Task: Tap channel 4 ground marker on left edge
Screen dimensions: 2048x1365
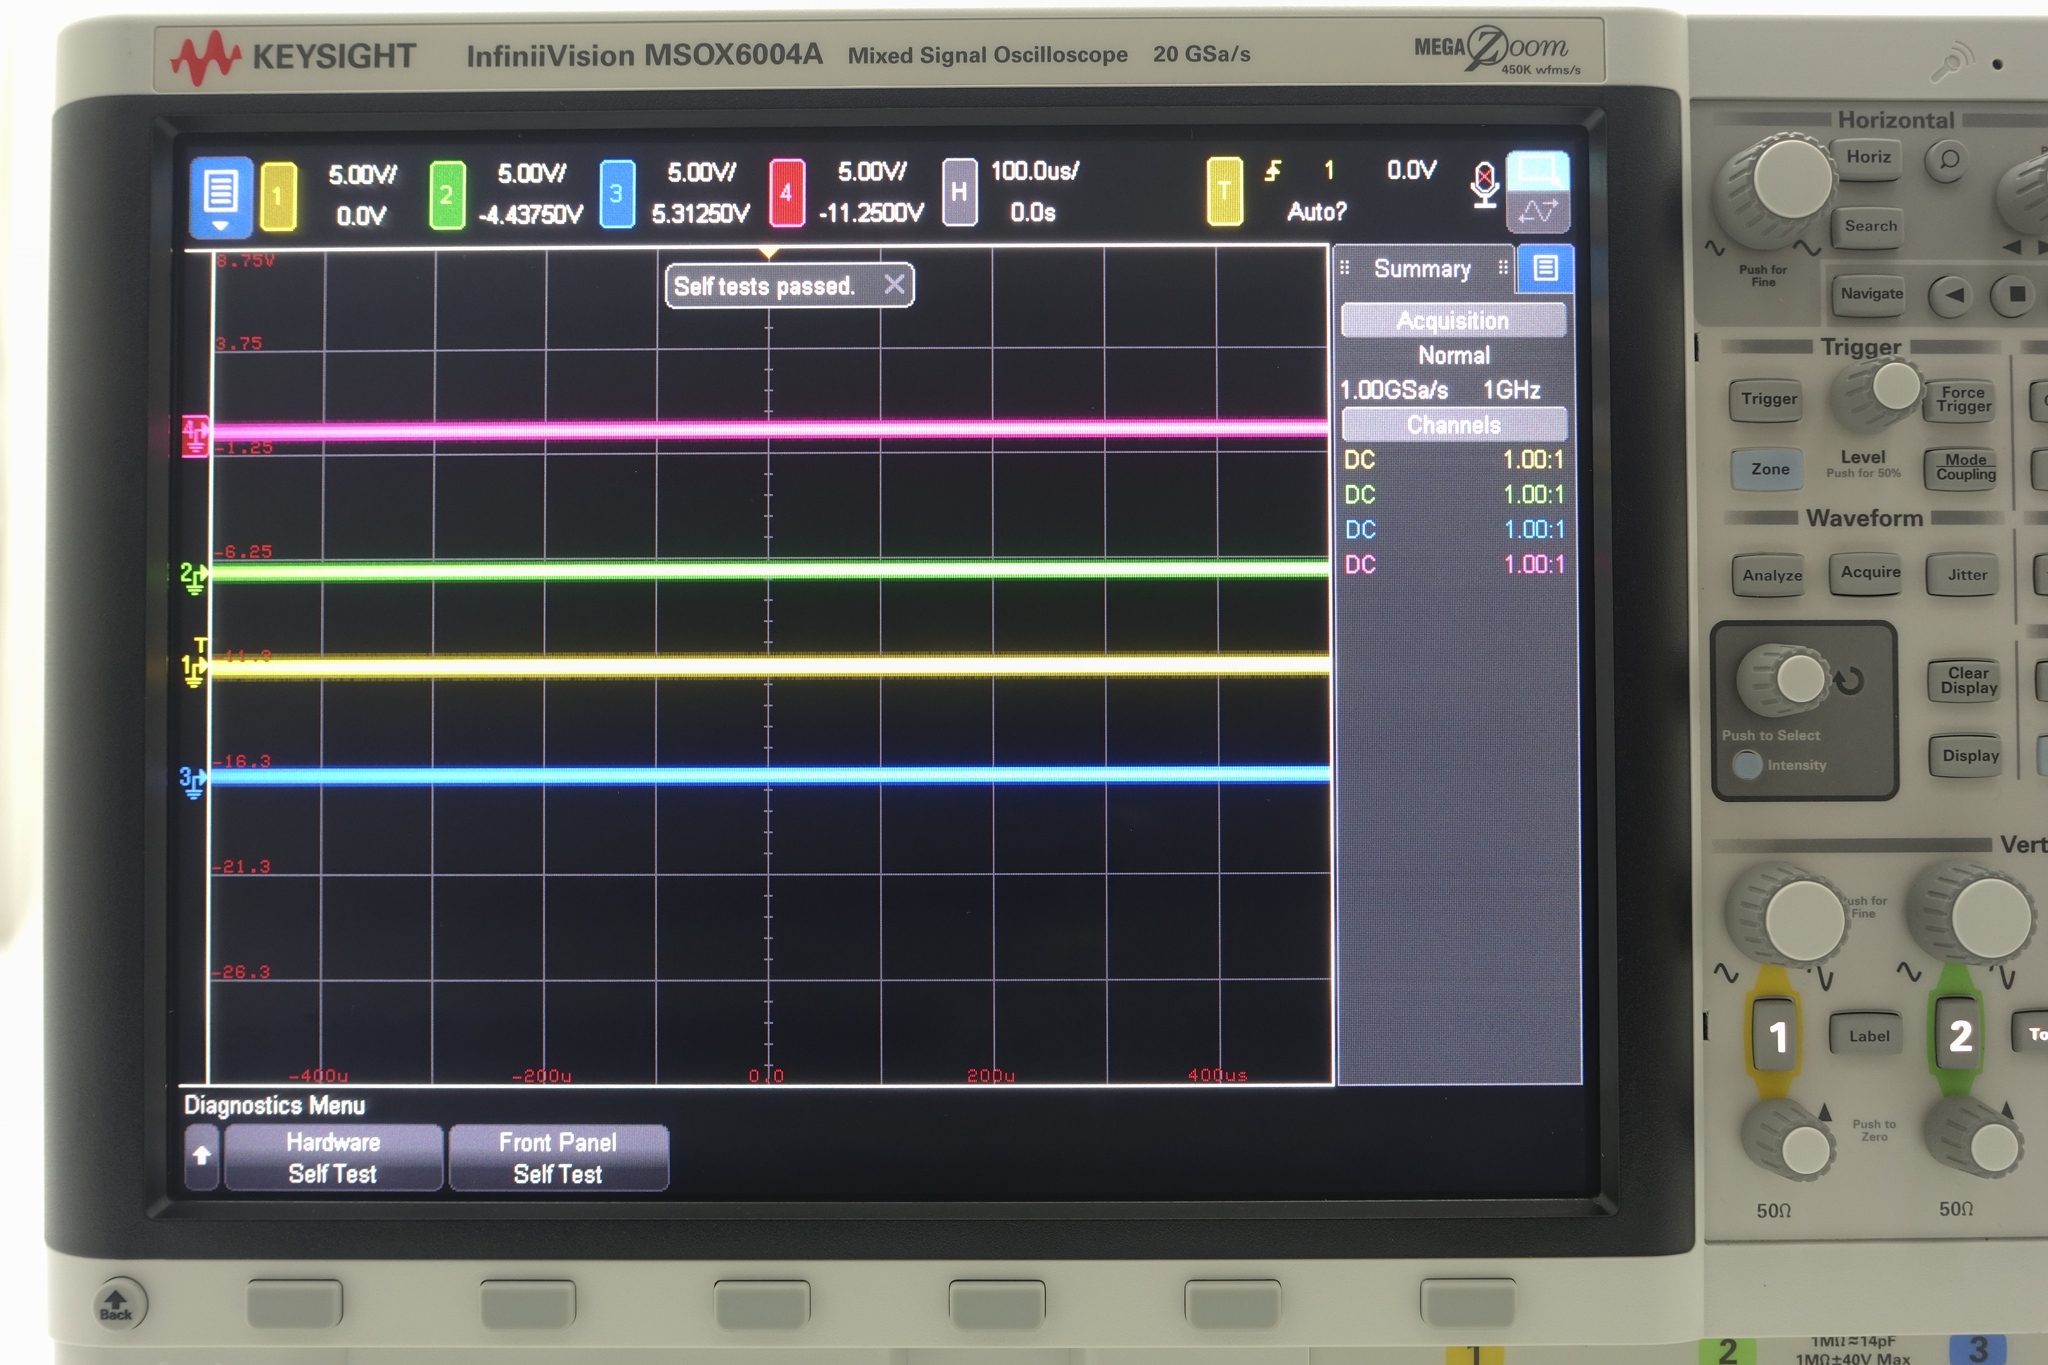Action: (194, 435)
